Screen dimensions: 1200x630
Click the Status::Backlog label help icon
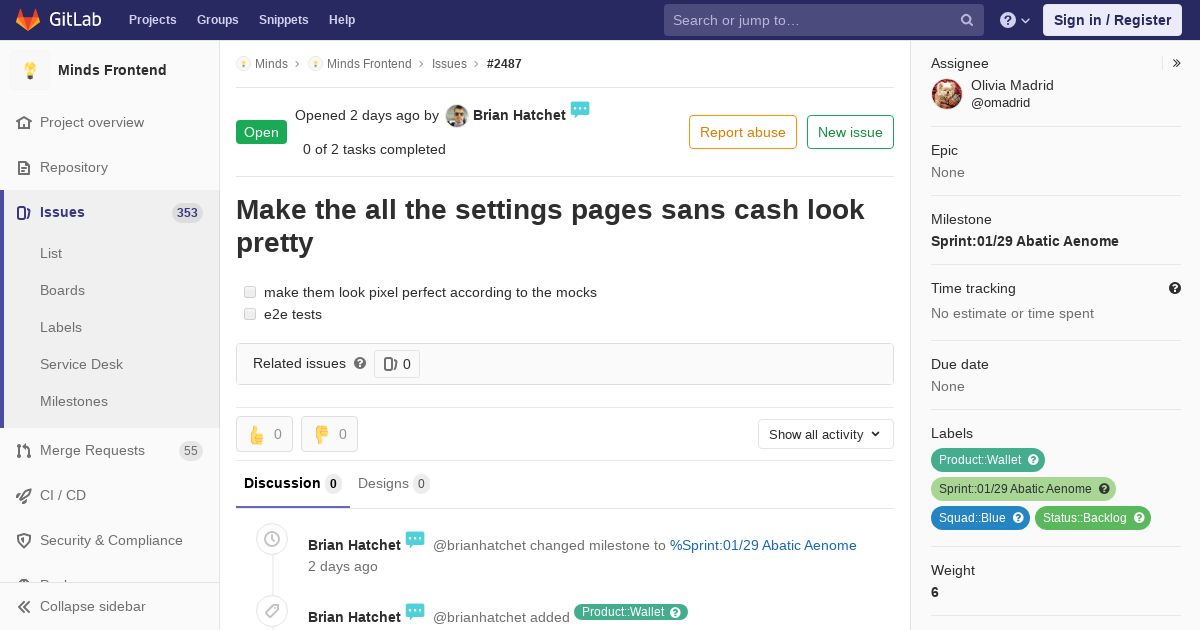pyautogui.click(x=1139, y=518)
